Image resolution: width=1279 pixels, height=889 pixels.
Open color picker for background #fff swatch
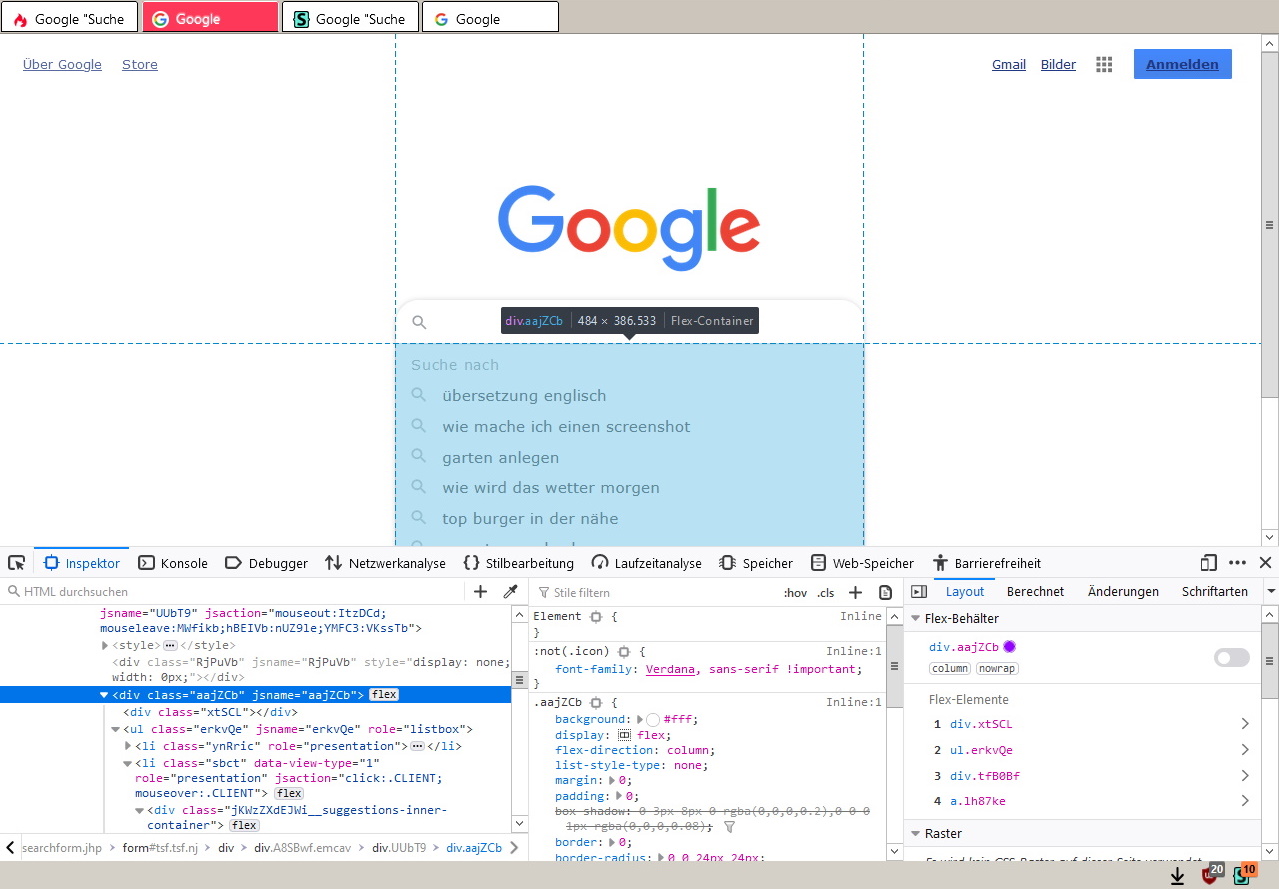[x=652, y=719]
